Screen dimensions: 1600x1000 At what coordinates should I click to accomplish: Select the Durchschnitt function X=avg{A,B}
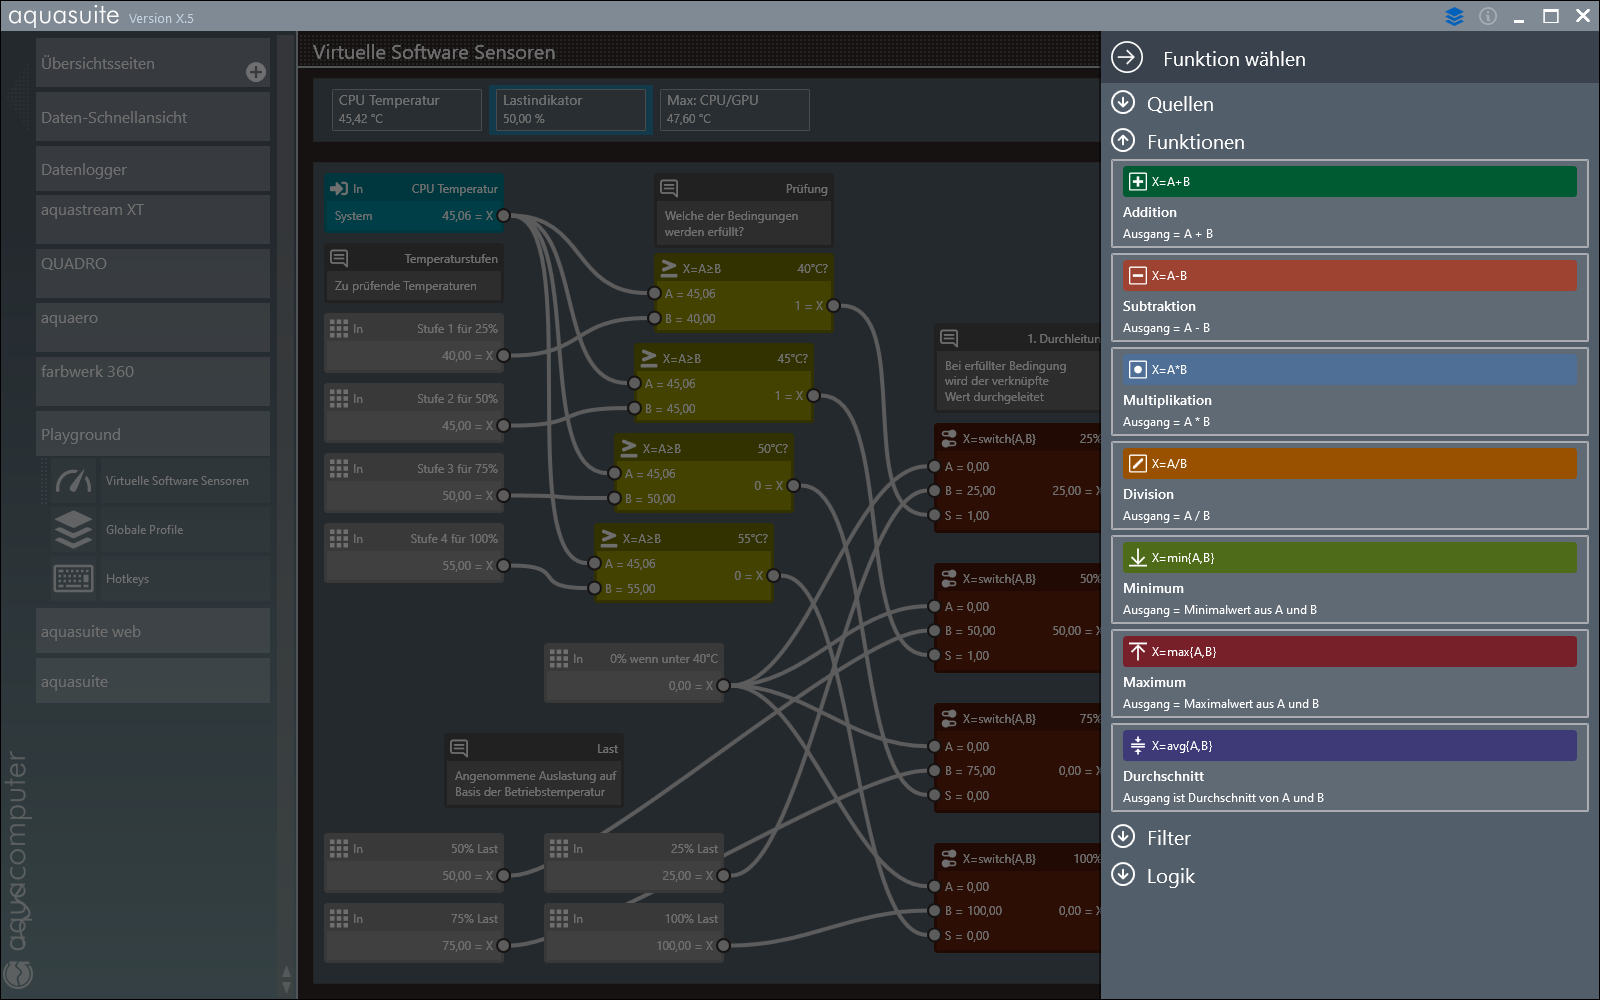point(1349,768)
